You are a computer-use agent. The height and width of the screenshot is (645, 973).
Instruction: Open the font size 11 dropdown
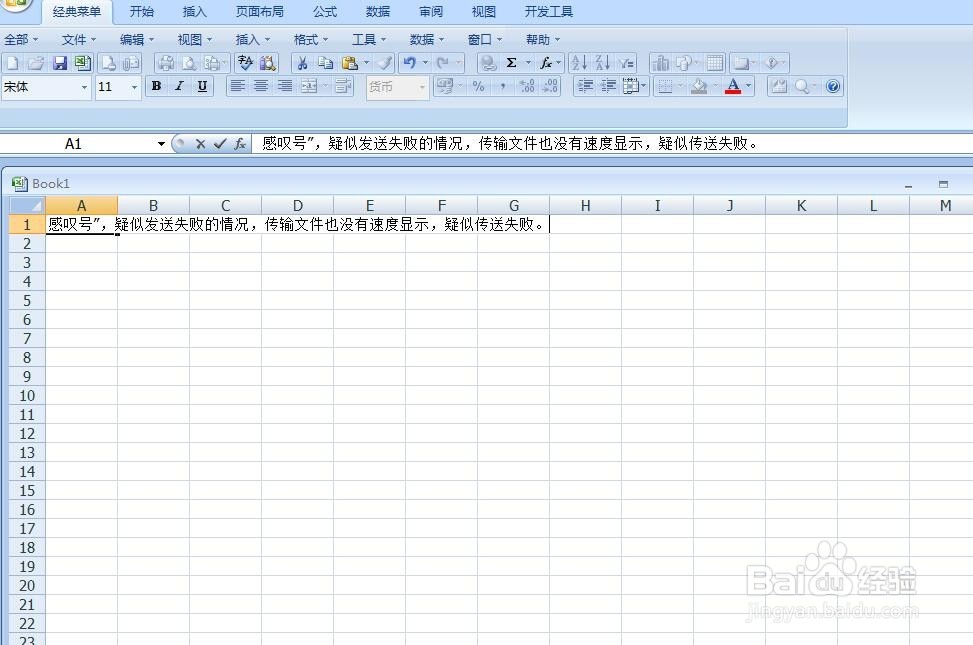click(x=132, y=87)
